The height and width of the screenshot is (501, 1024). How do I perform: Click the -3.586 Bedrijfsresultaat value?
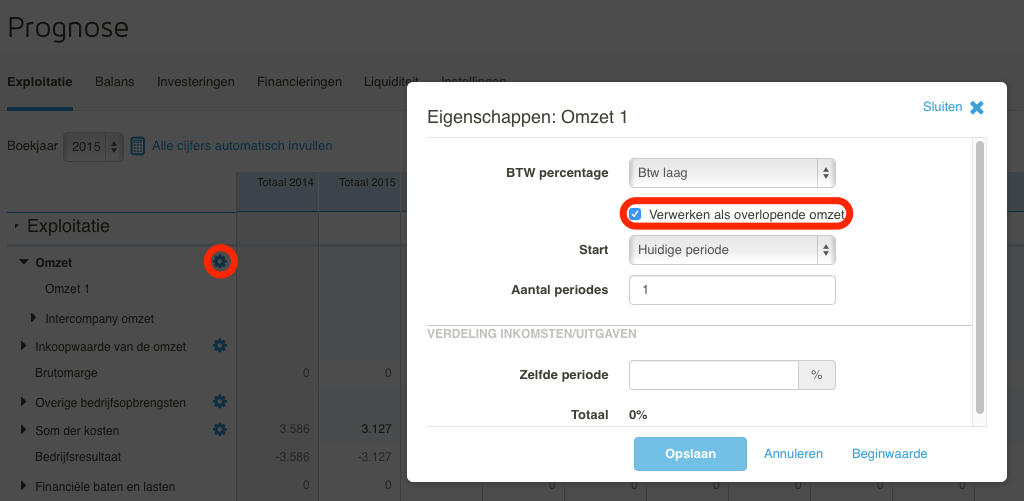coord(292,457)
